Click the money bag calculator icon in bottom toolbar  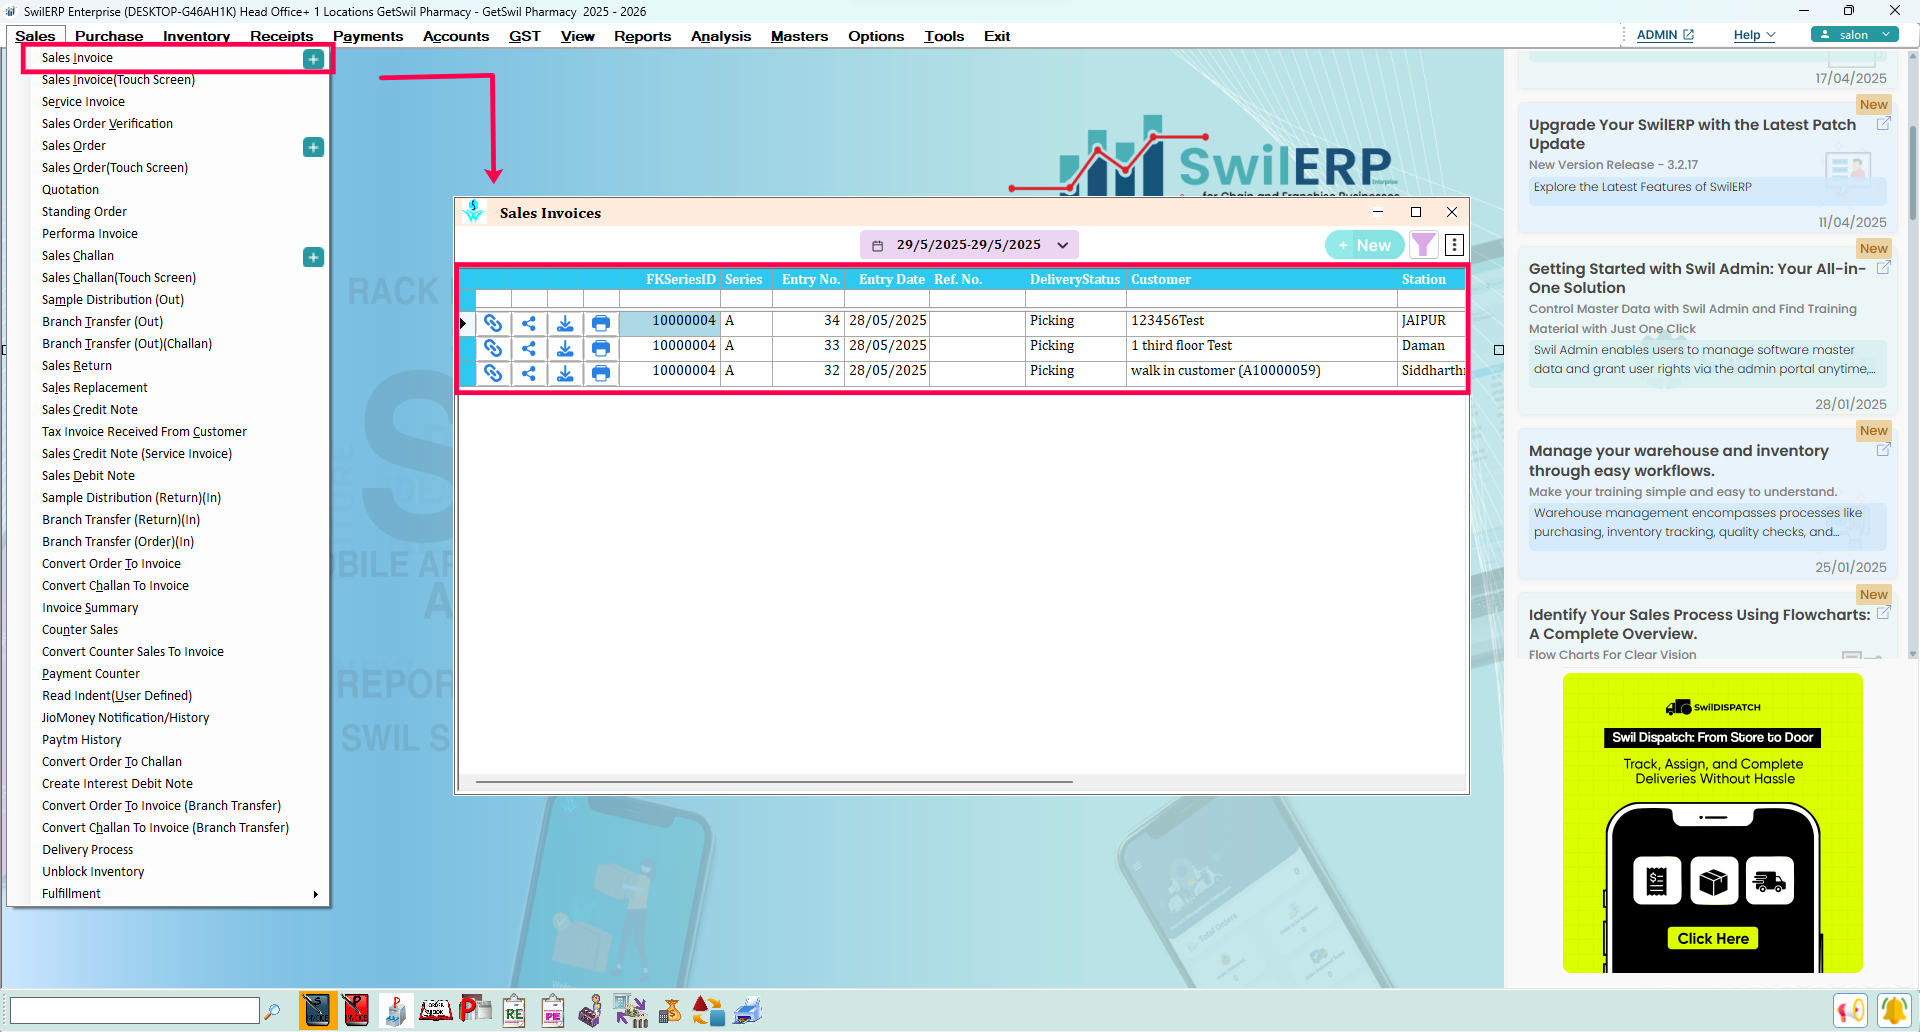670,1011
